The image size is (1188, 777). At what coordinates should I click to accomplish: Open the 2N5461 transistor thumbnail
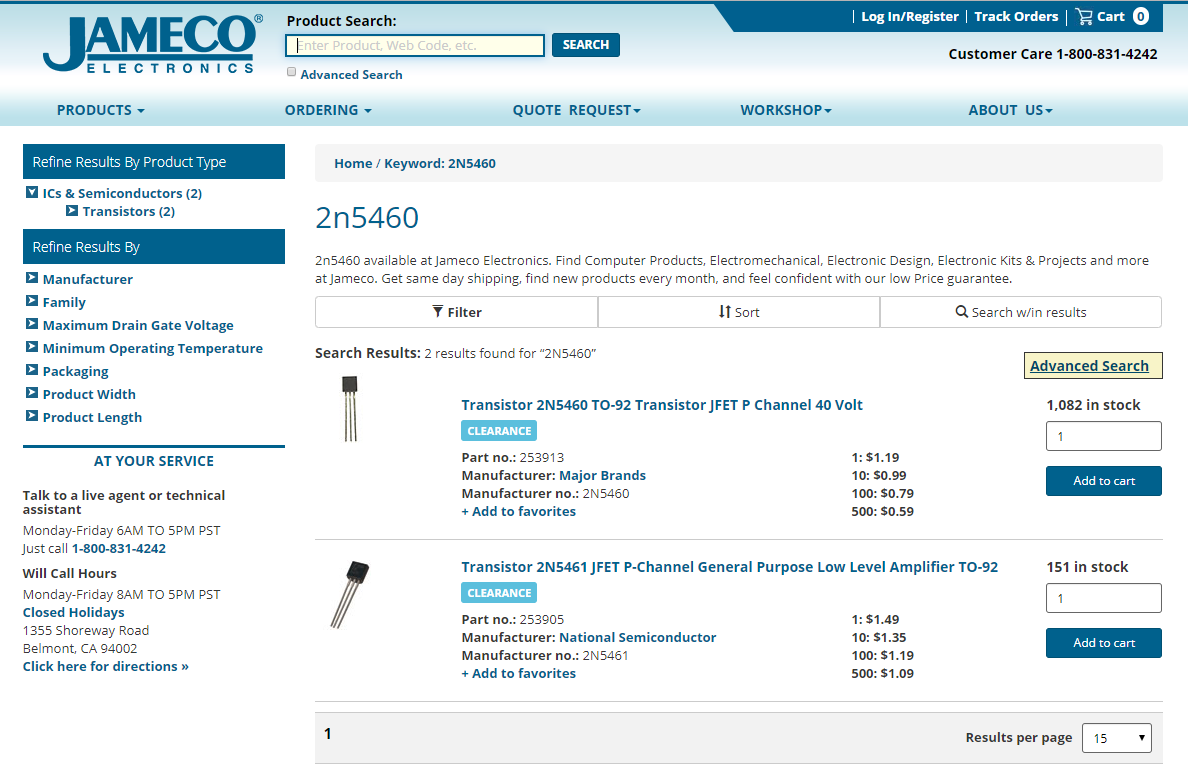349,595
